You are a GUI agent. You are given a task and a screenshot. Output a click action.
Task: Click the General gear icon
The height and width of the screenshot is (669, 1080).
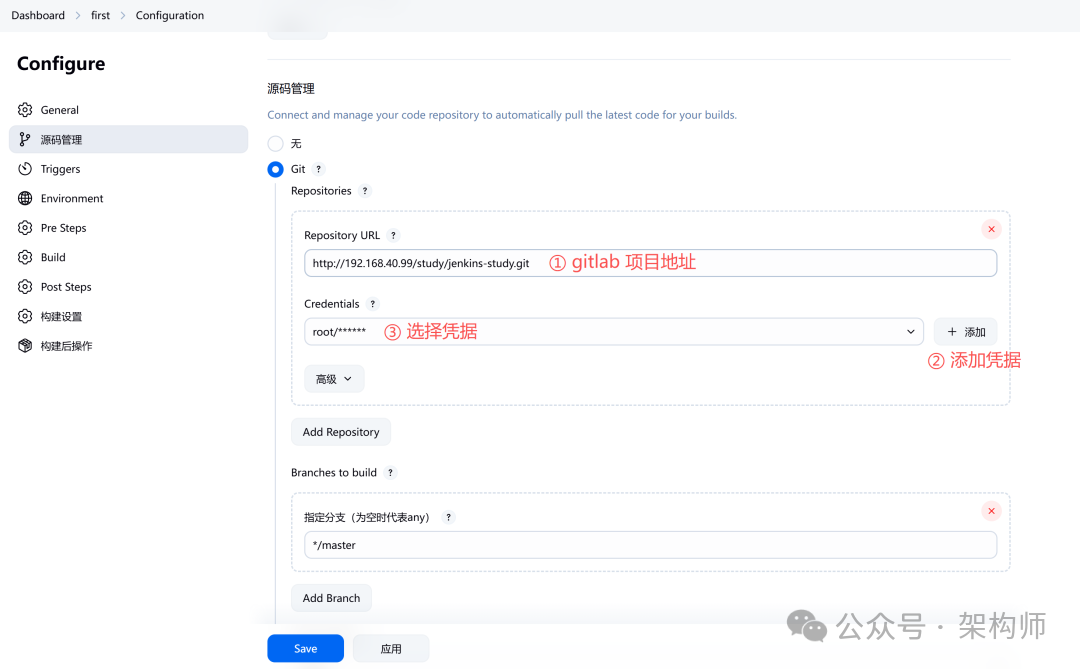pos(25,110)
